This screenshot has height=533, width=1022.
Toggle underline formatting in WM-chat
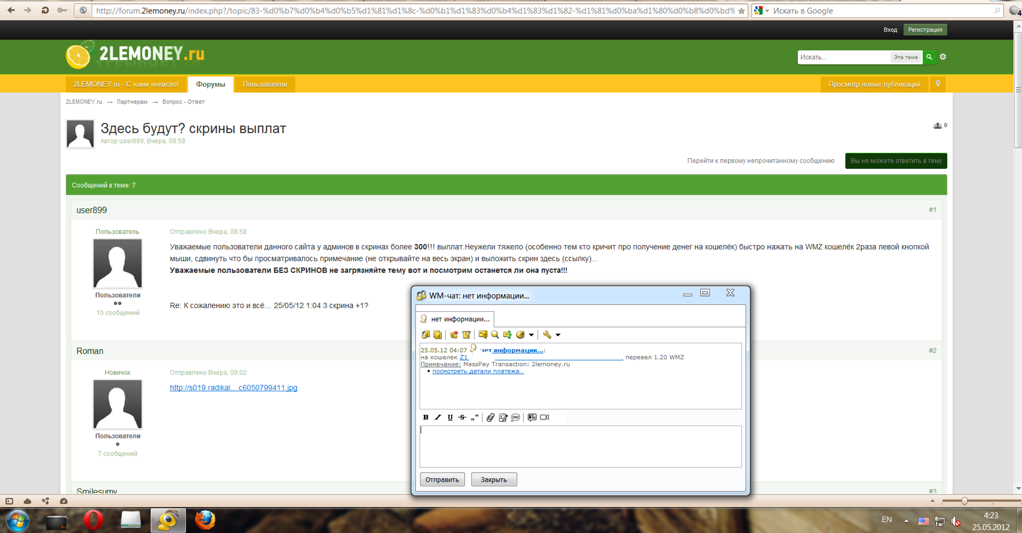(x=450, y=417)
